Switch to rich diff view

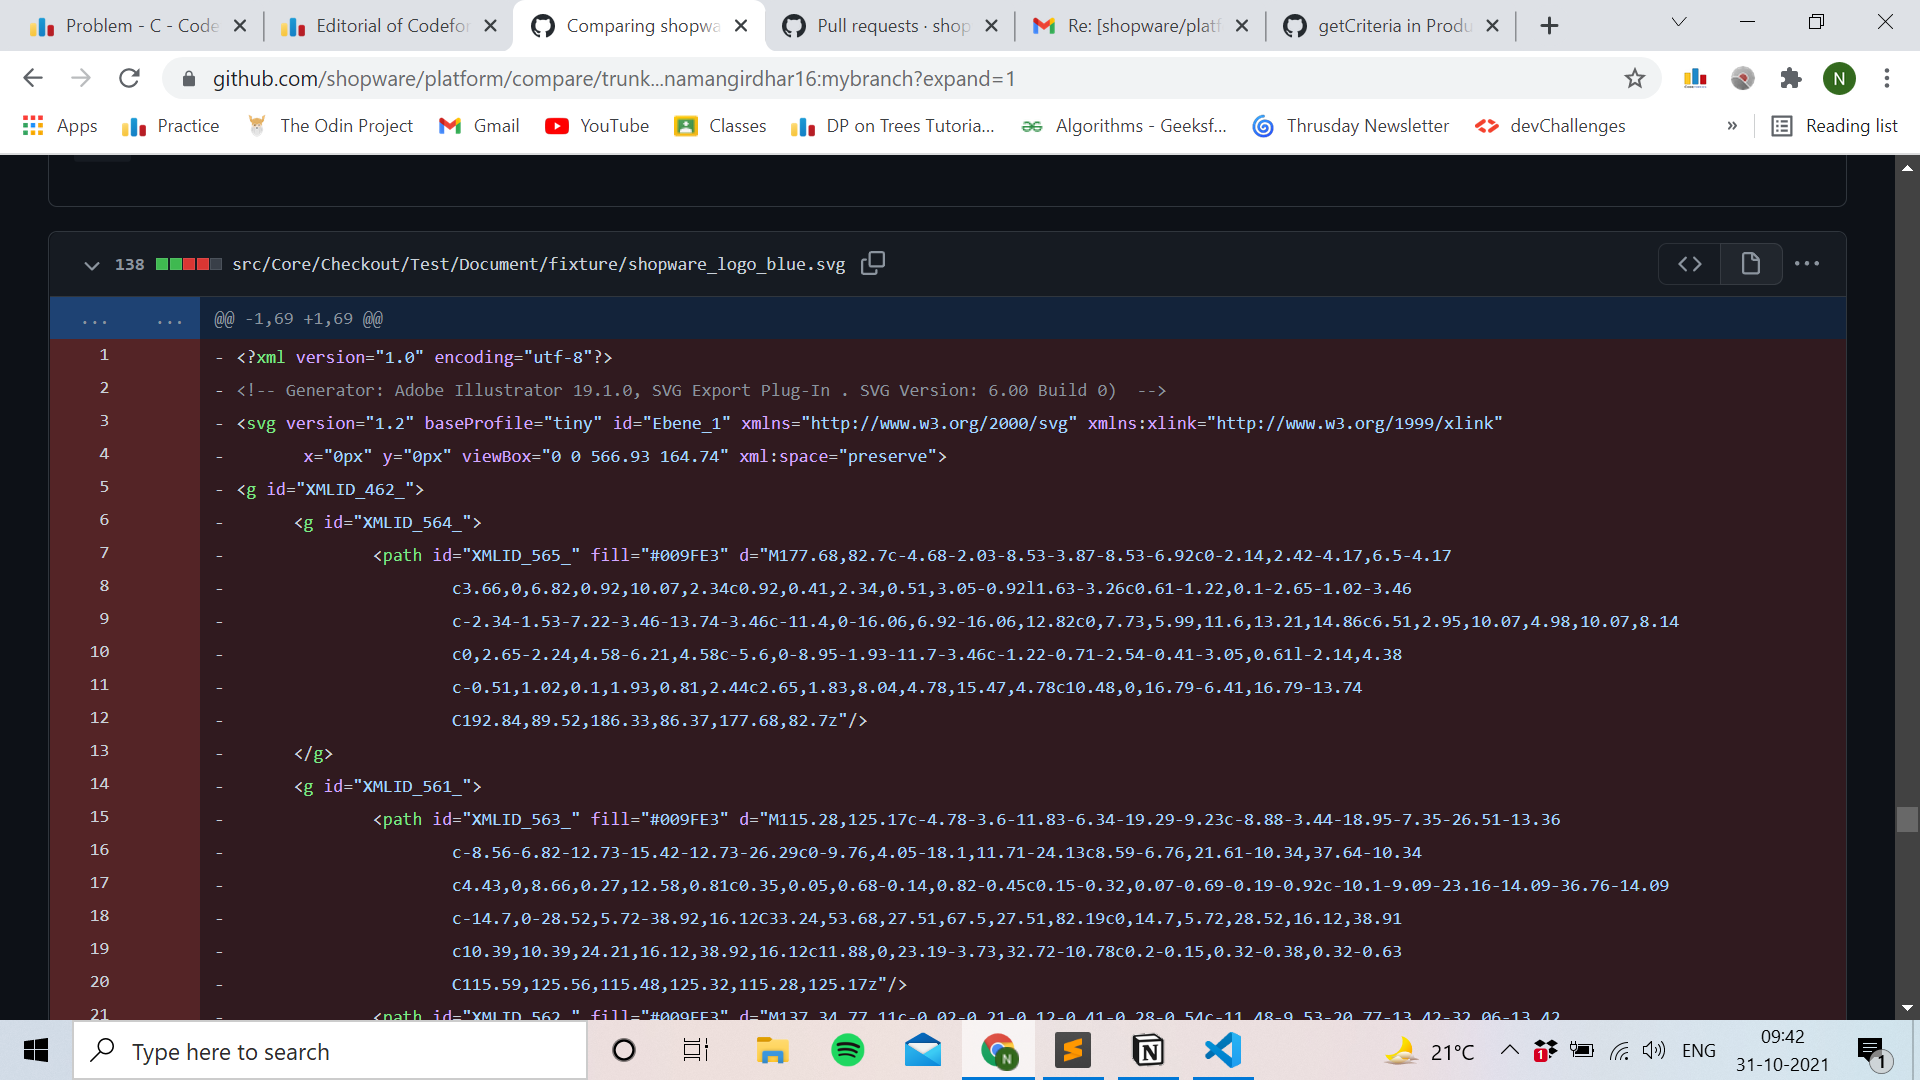click(1751, 263)
